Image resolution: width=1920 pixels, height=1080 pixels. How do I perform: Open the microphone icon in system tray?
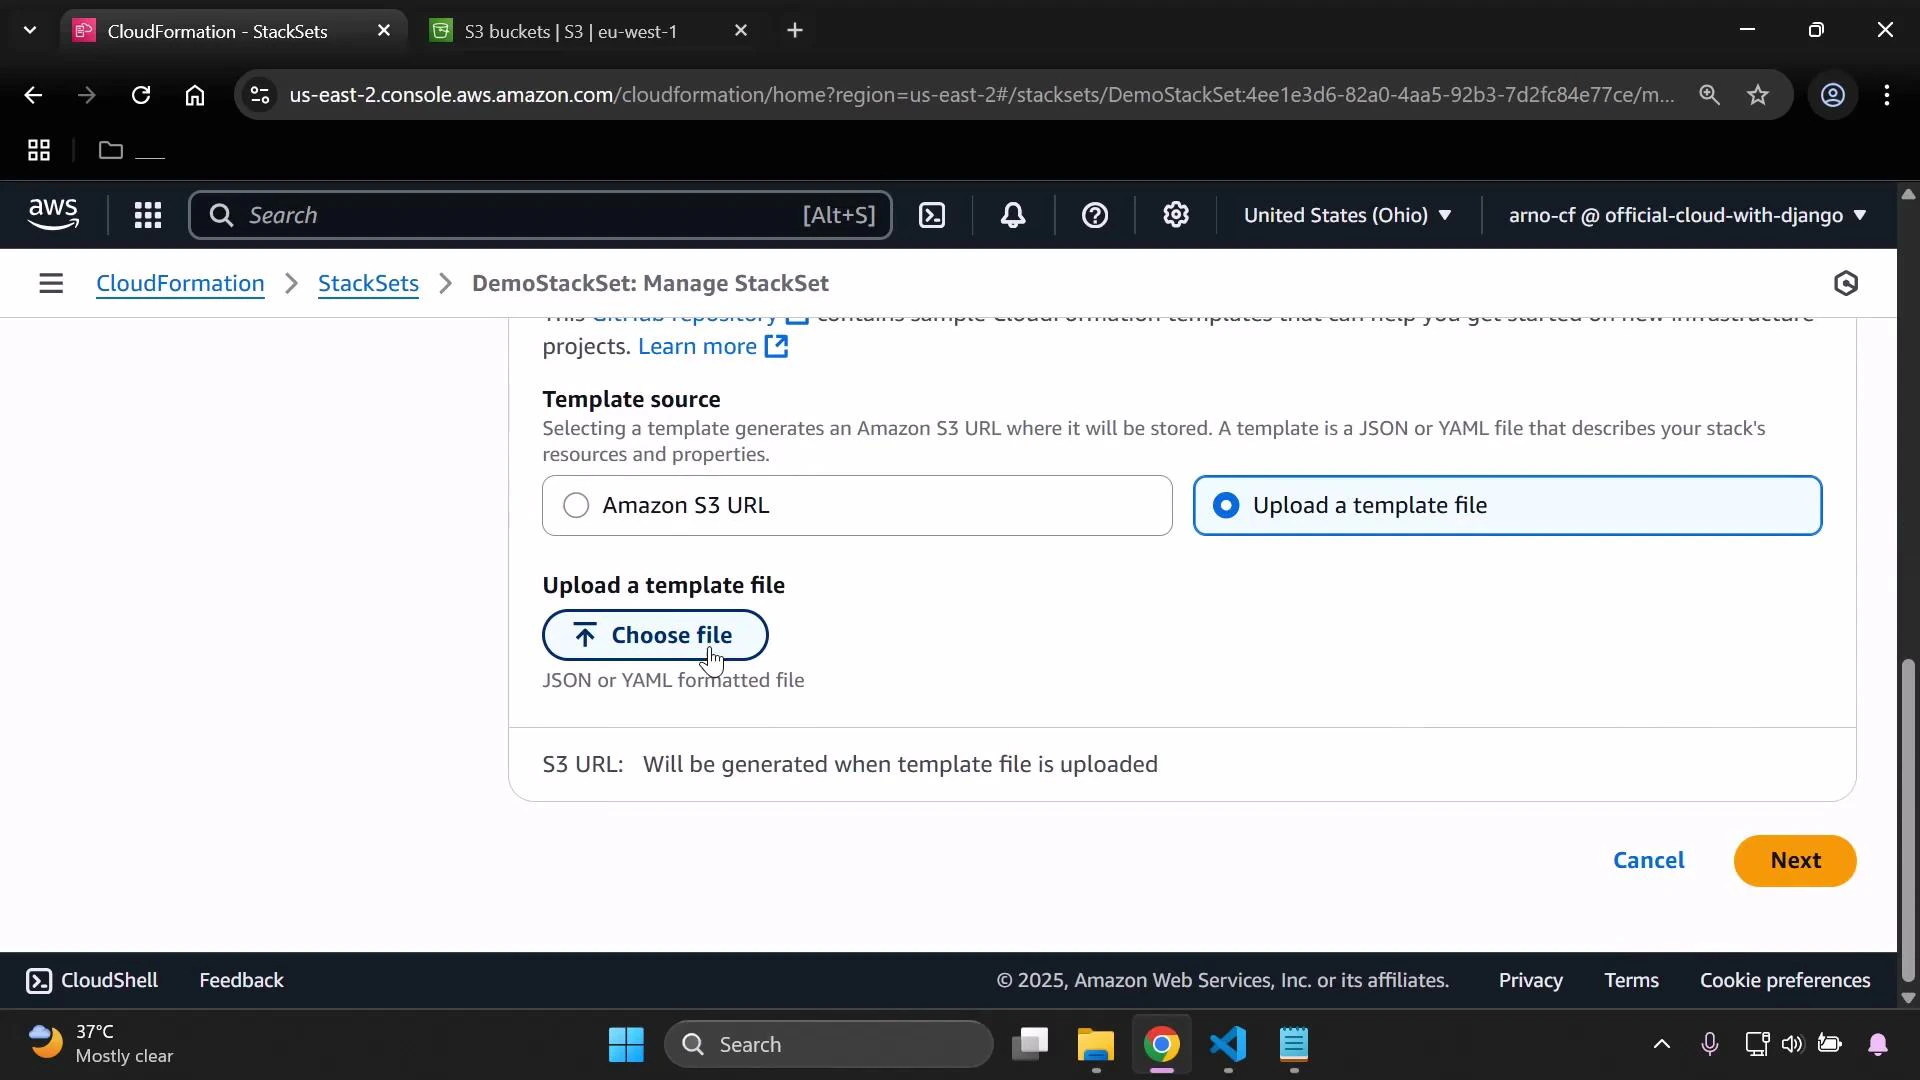point(1710,1045)
